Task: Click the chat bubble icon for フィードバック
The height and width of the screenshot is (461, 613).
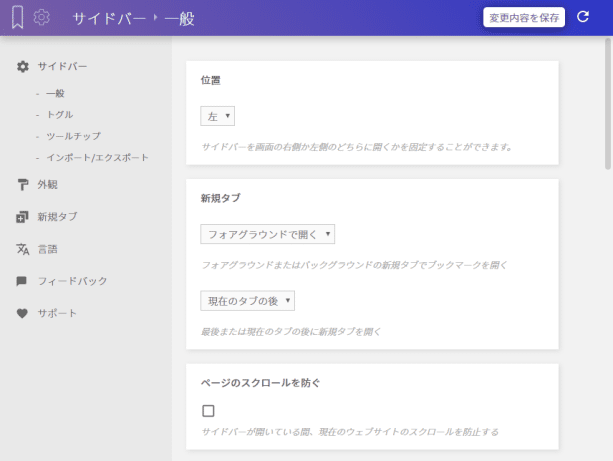Action: click(22, 281)
